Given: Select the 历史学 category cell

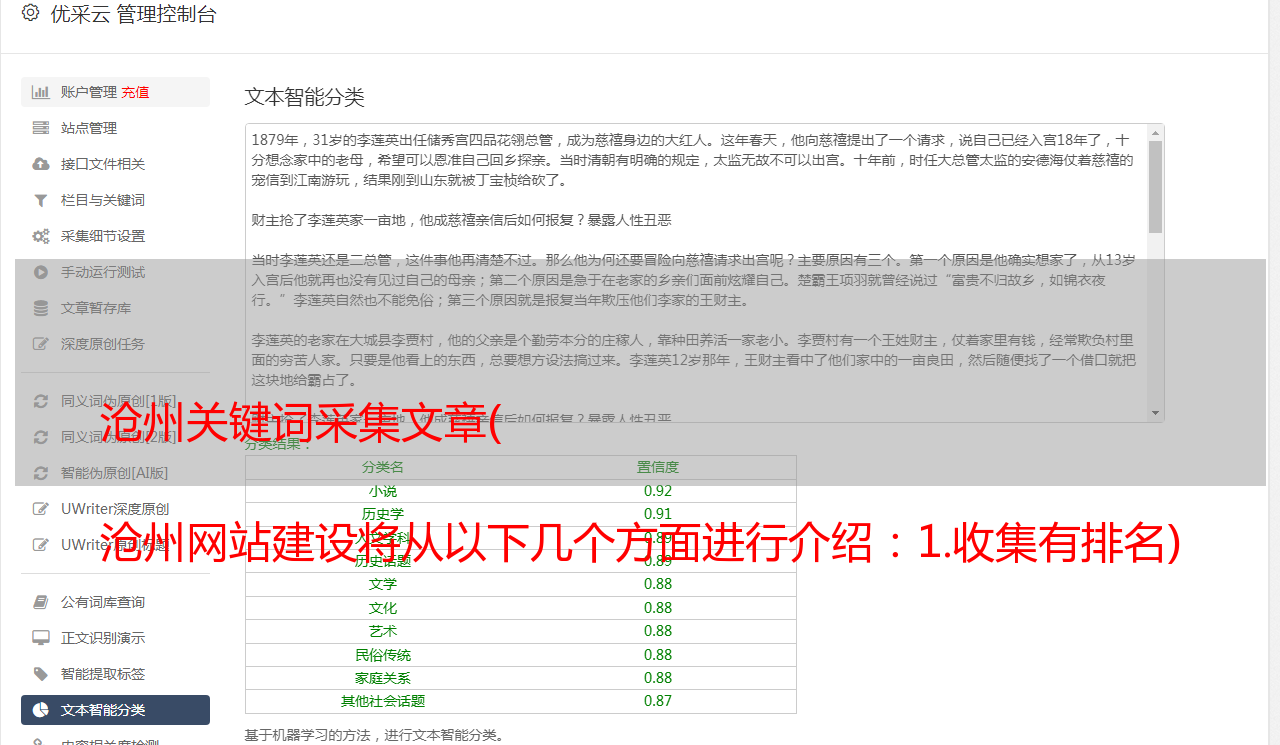Looking at the screenshot, I should point(383,514).
